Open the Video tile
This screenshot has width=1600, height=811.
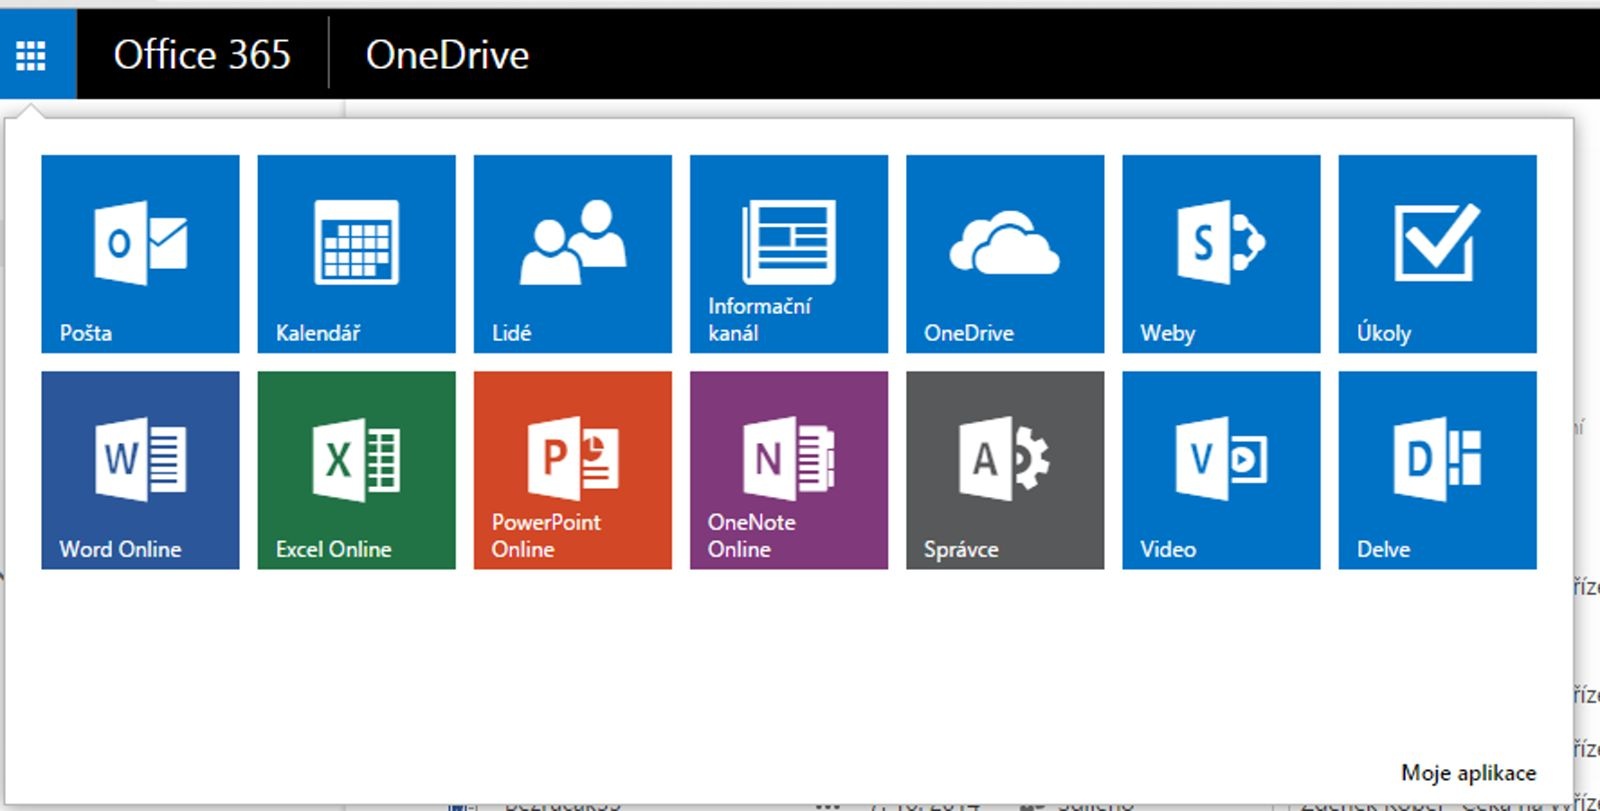pyautogui.click(x=1221, y=470)
